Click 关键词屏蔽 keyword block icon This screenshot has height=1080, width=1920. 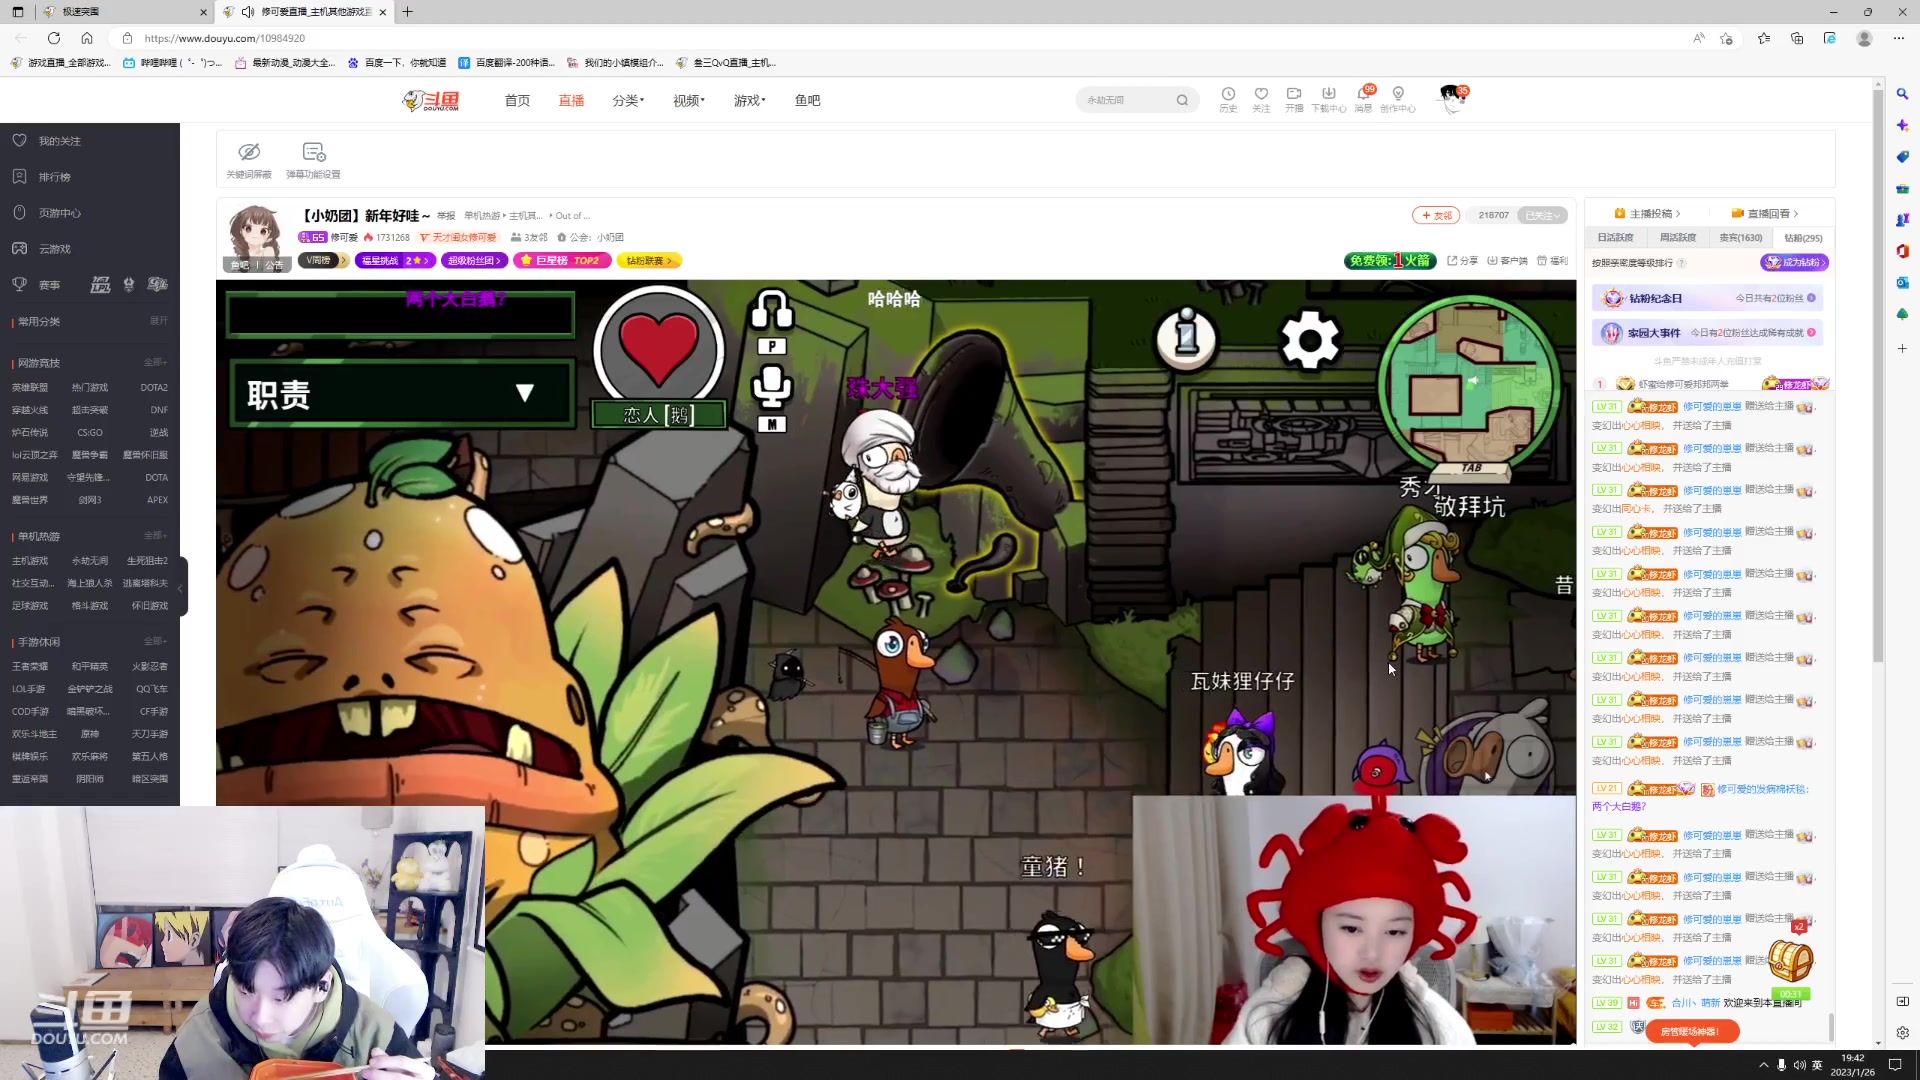pos(249,159)
